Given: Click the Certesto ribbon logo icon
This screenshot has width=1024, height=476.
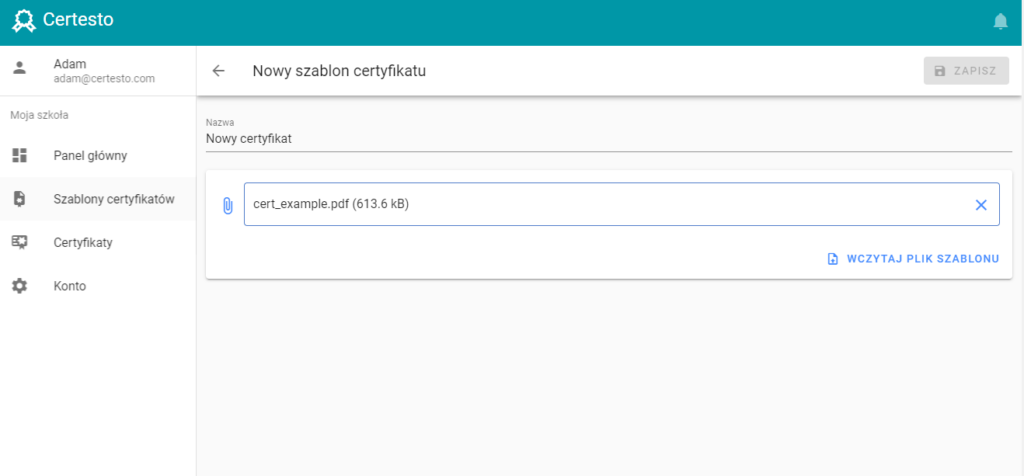Looking at the screenshot, I should click(24, 21).
